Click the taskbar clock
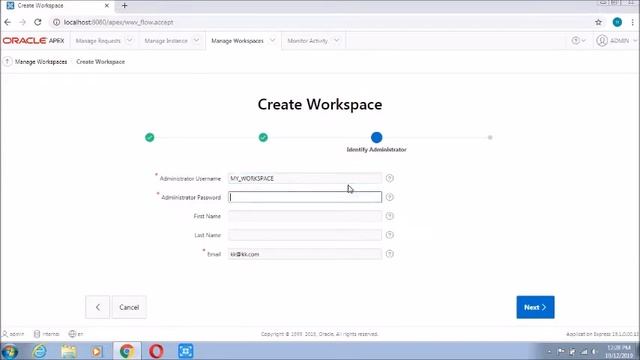 619,351
